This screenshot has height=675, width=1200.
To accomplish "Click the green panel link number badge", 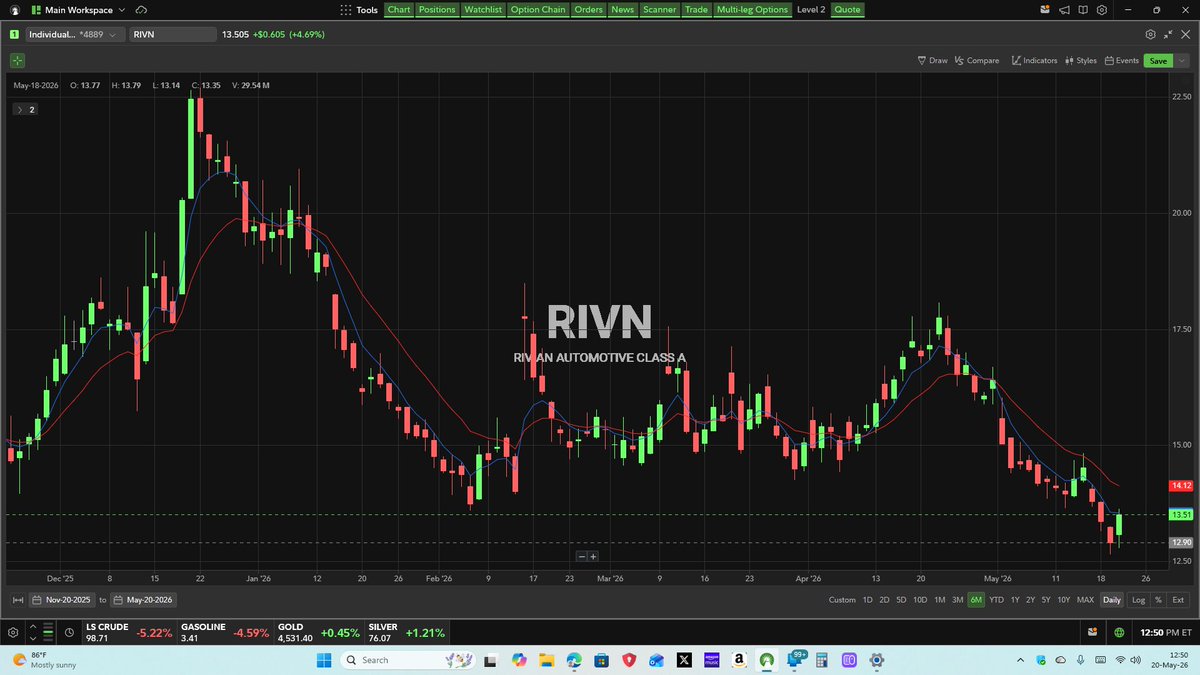I will (x=15, y=34).
